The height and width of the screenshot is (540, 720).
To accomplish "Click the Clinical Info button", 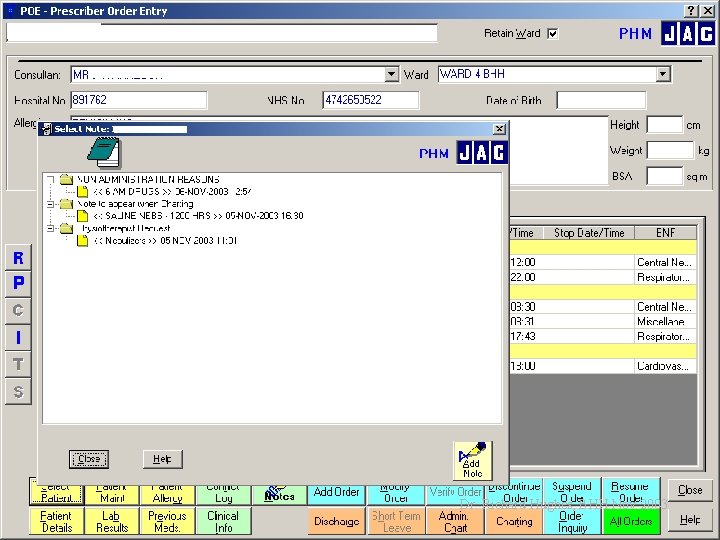I will [x=223, y=521].
